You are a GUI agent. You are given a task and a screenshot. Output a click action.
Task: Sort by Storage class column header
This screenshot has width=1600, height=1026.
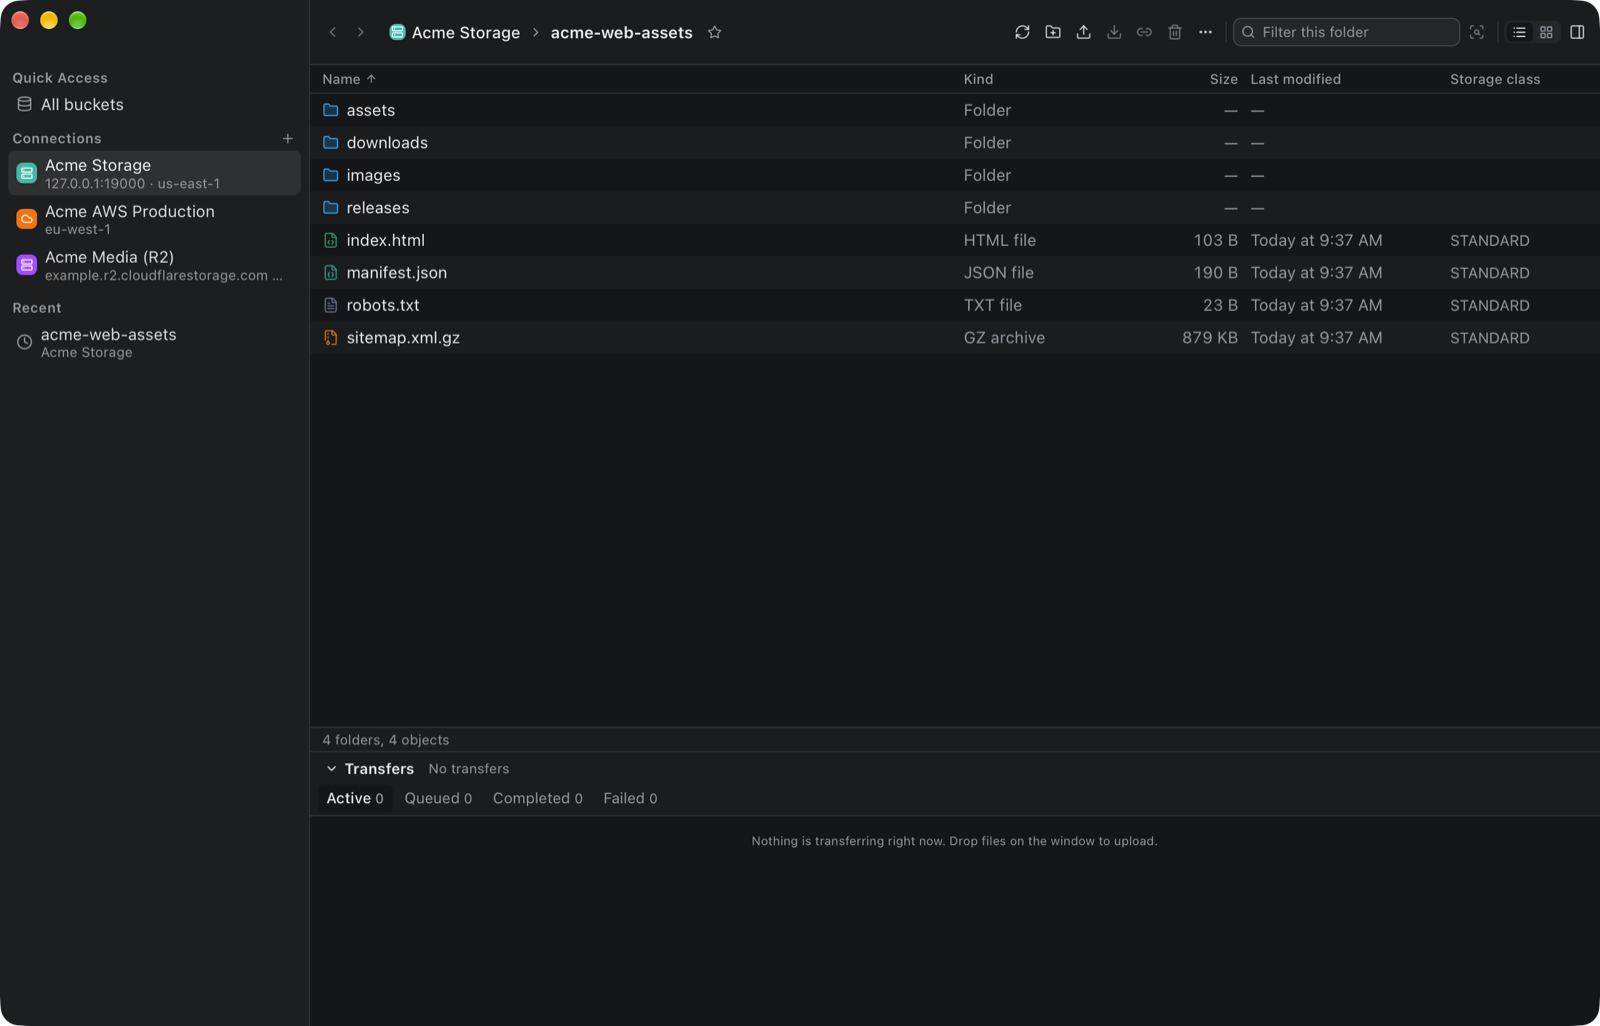1495,79
